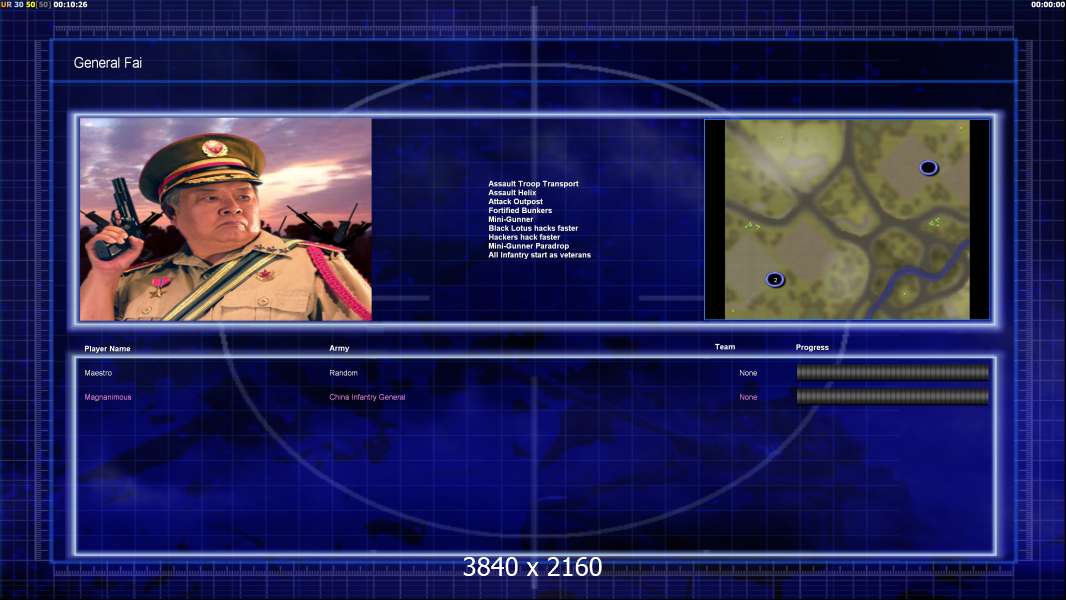Click the Army column header
The image size is (1066, 600).
coord(339,348)
